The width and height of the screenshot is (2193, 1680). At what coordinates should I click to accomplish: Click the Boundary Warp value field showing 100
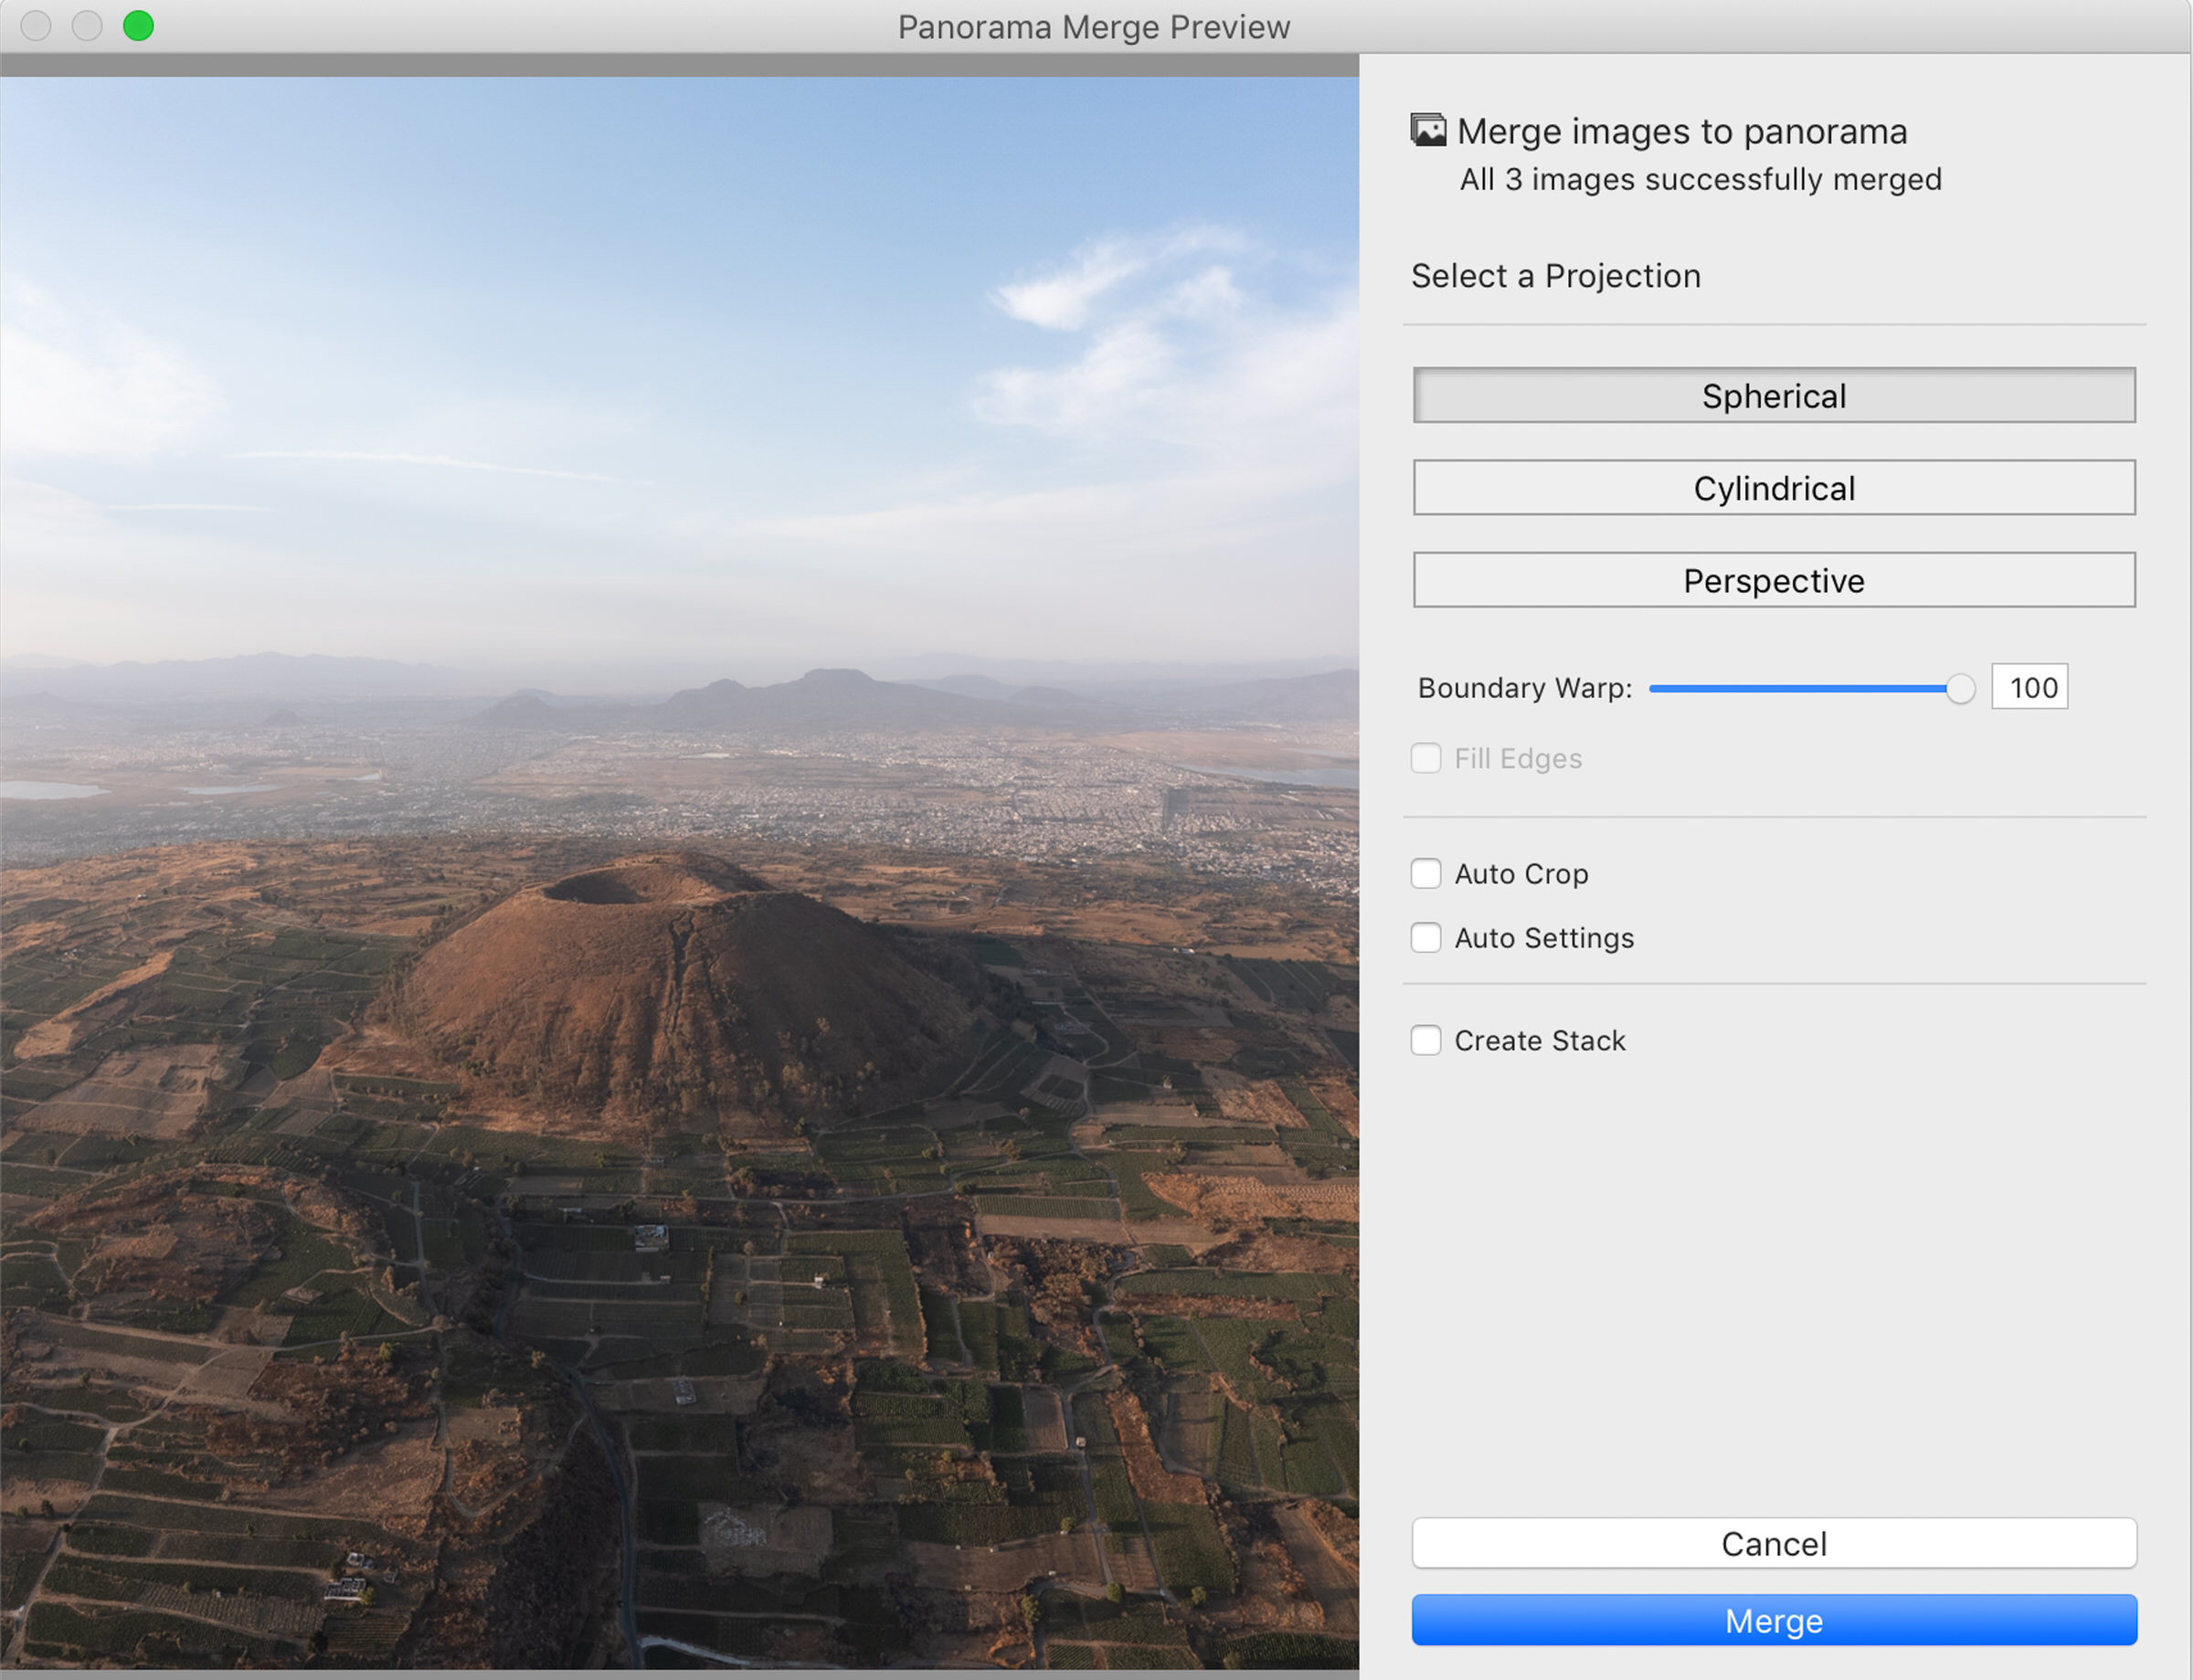coord(2029,687)
